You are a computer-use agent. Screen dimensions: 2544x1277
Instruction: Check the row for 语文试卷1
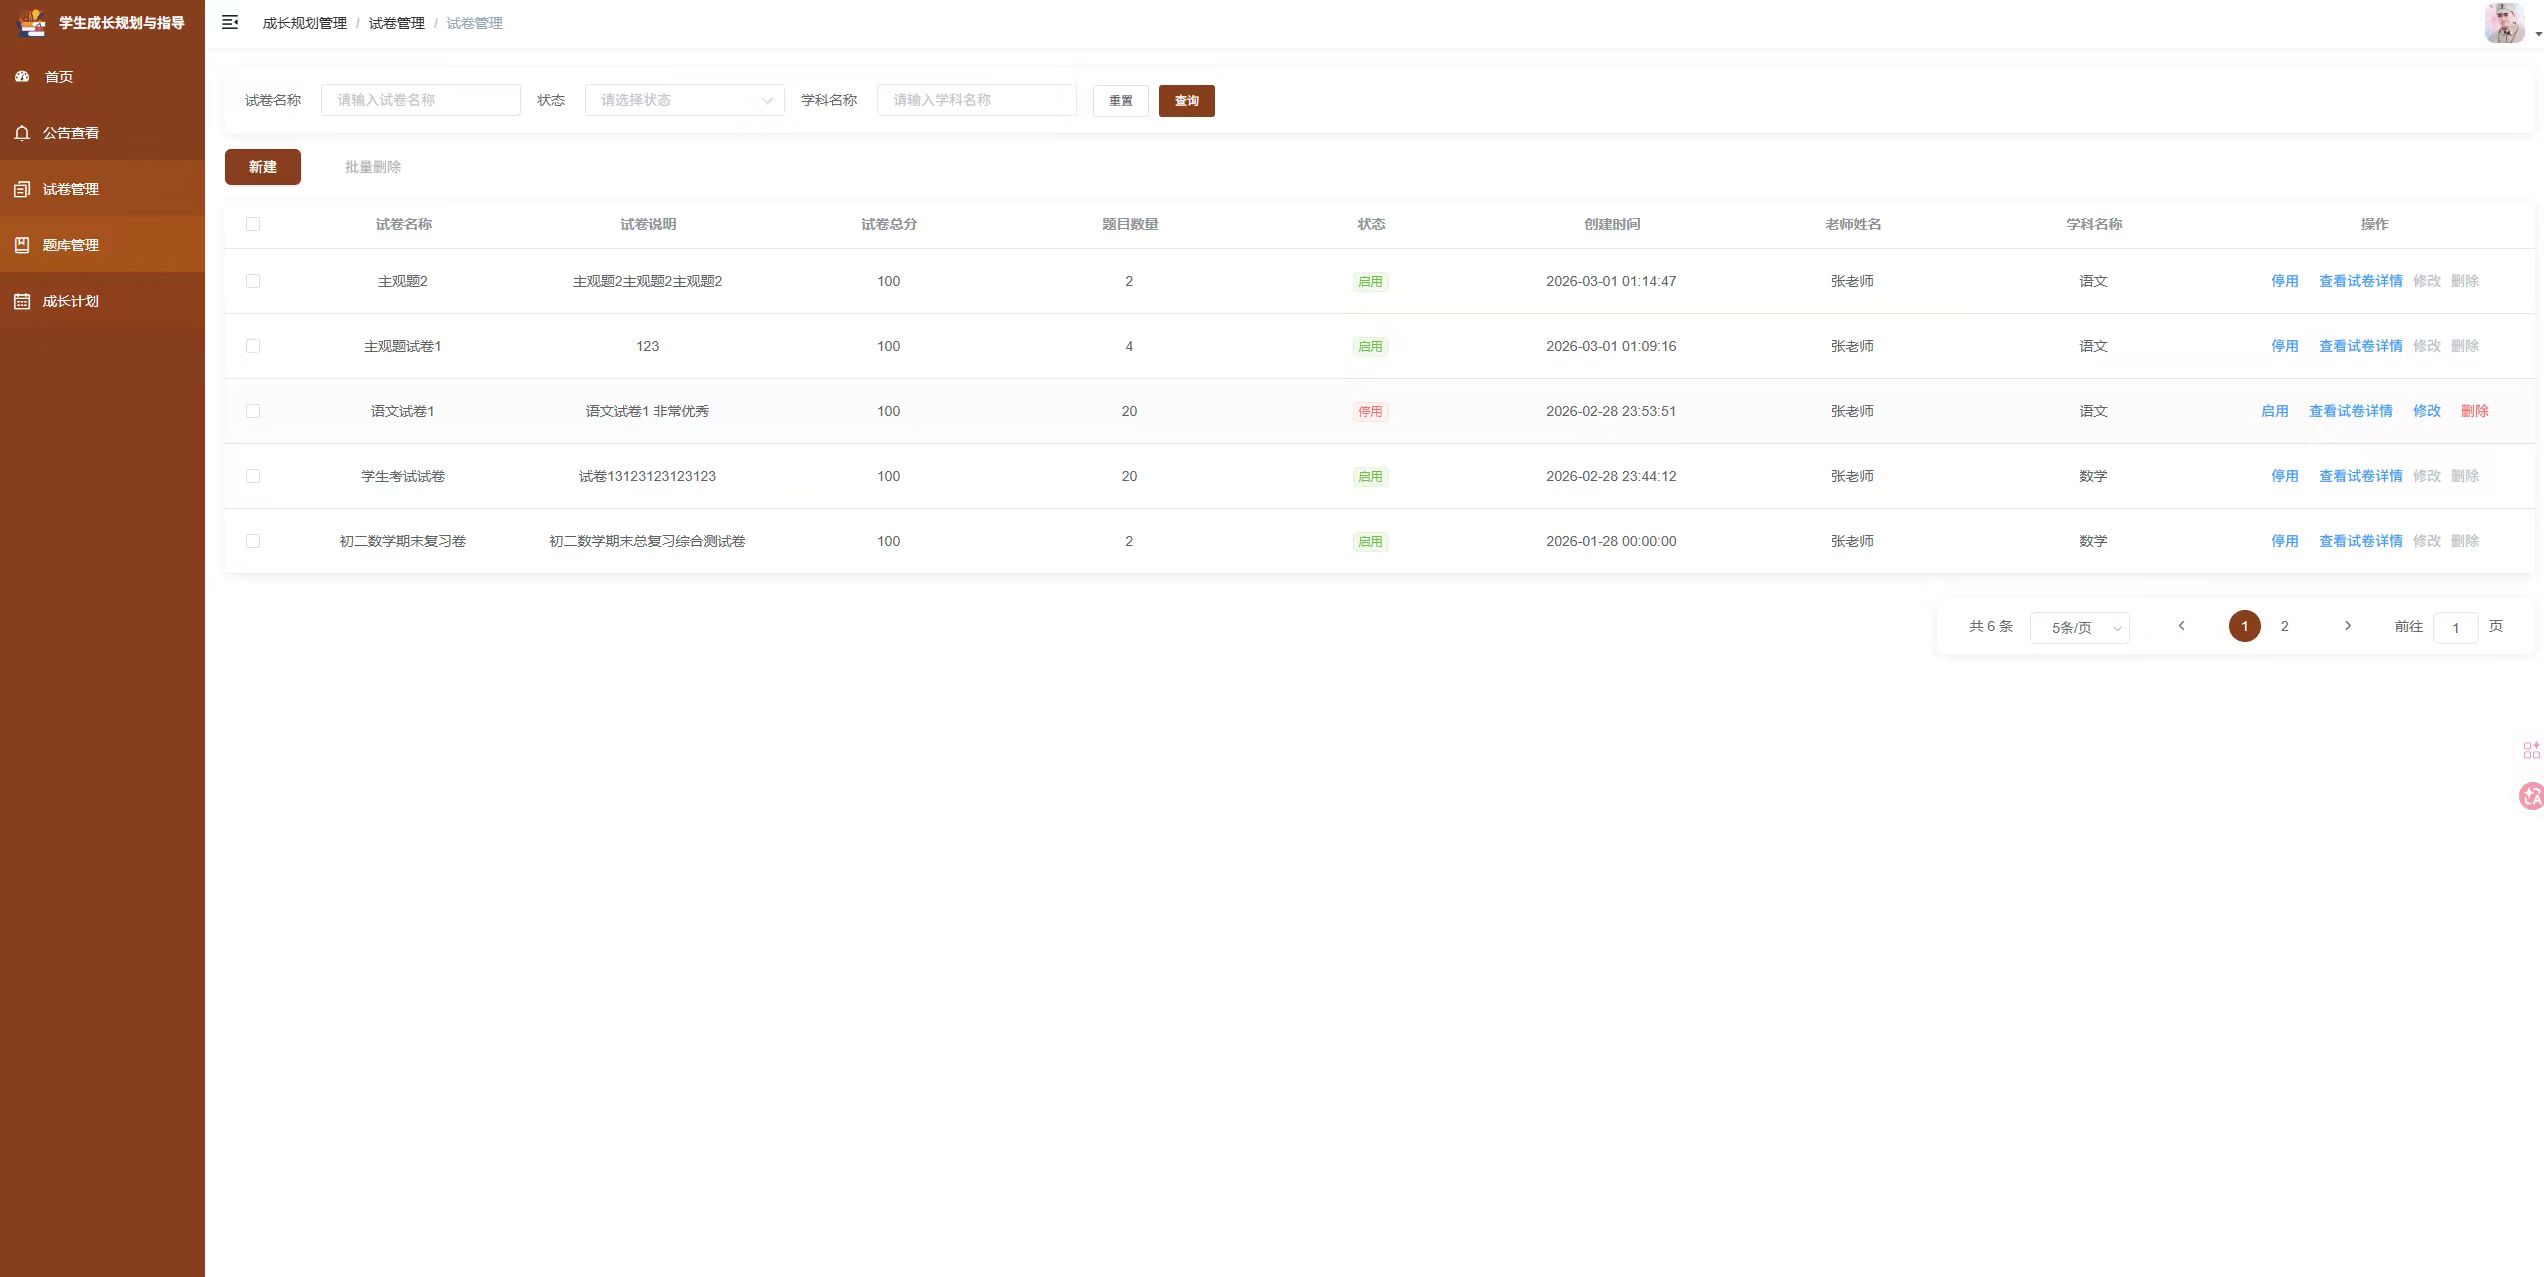pos(253,411)
